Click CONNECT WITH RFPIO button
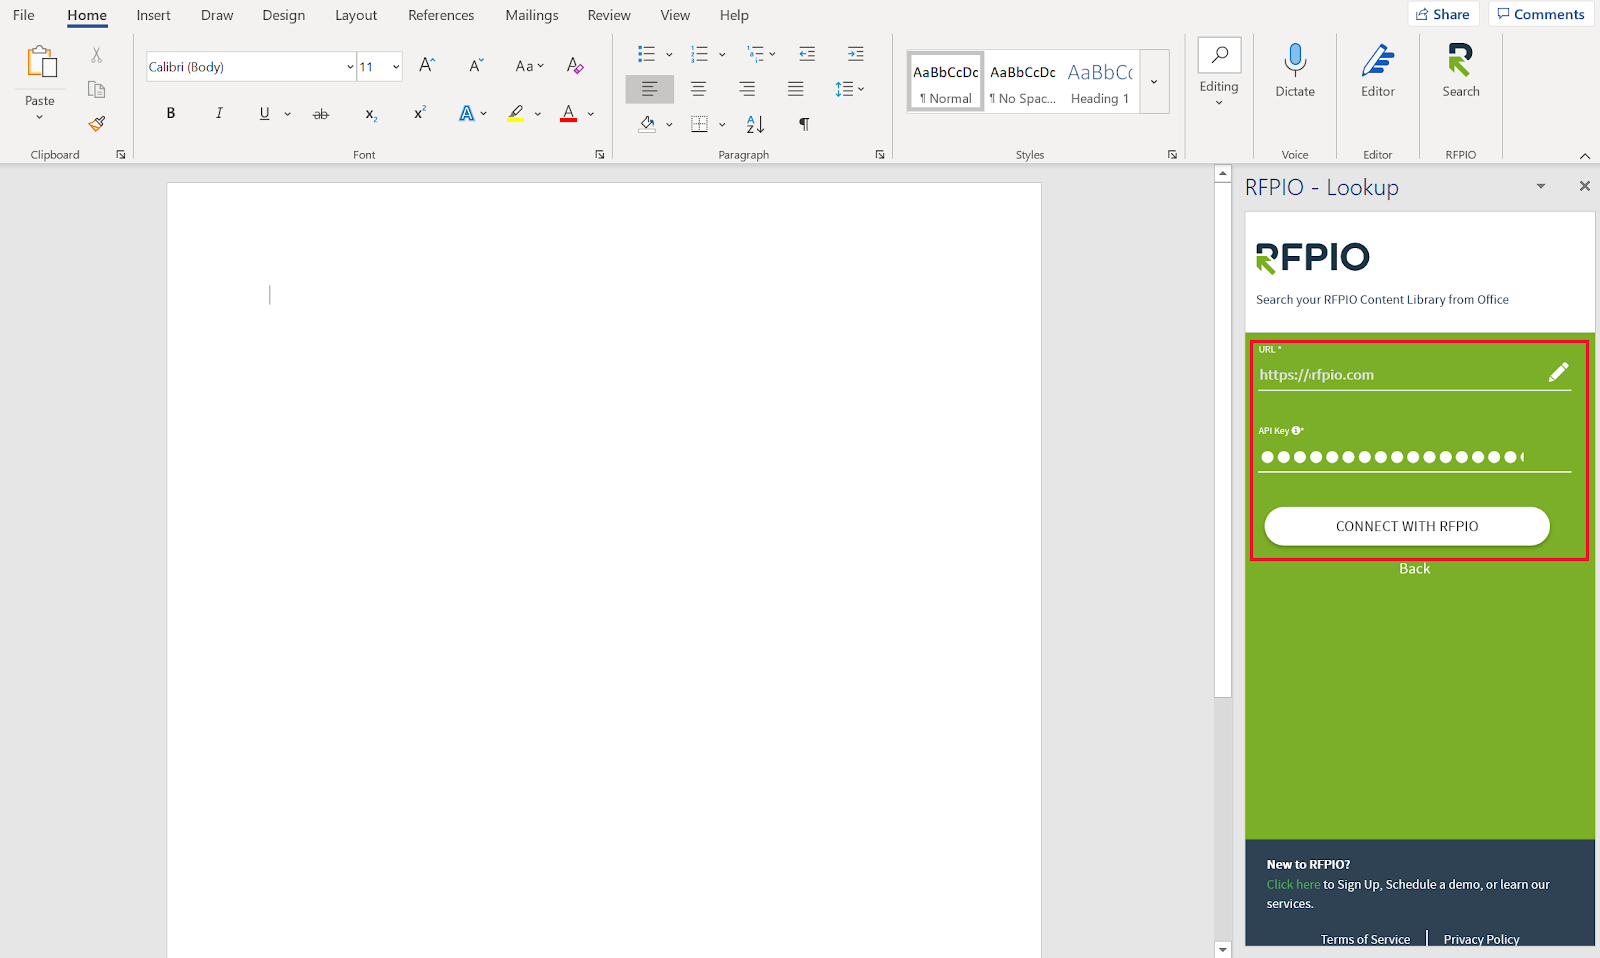1600x958 pixels. pos(1407,526)
